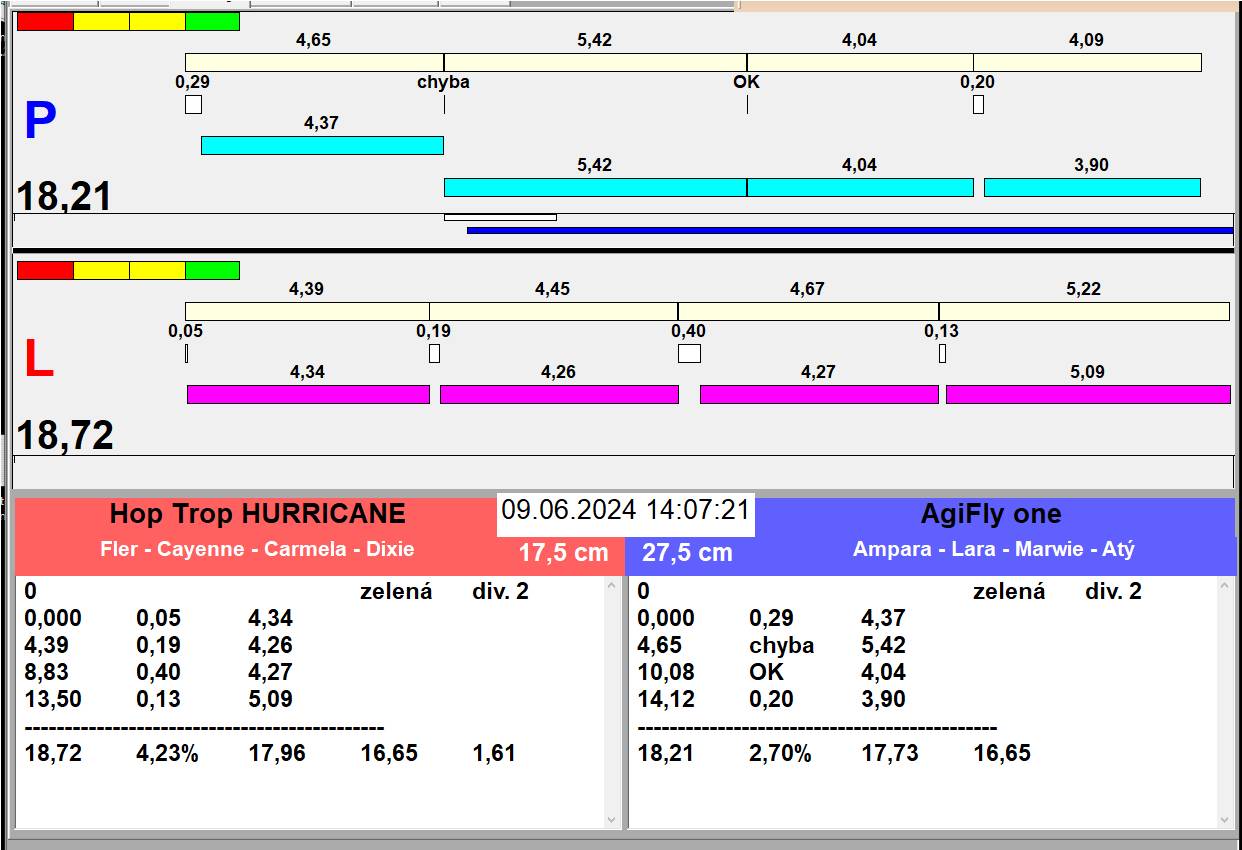1242x850 pixels.
Task: Select the AgiFly one team header
Action: coord(991,514)
